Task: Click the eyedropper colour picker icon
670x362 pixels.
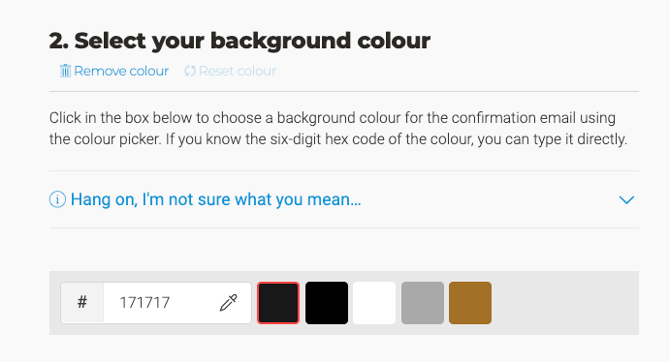Action: (229, 303)
